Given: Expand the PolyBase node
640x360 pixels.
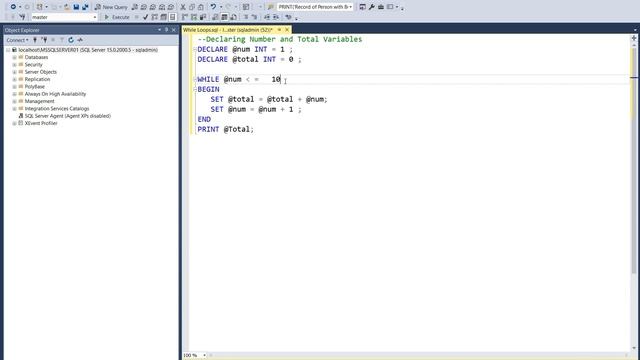Looking at the screenshot, I should [14, 87].
